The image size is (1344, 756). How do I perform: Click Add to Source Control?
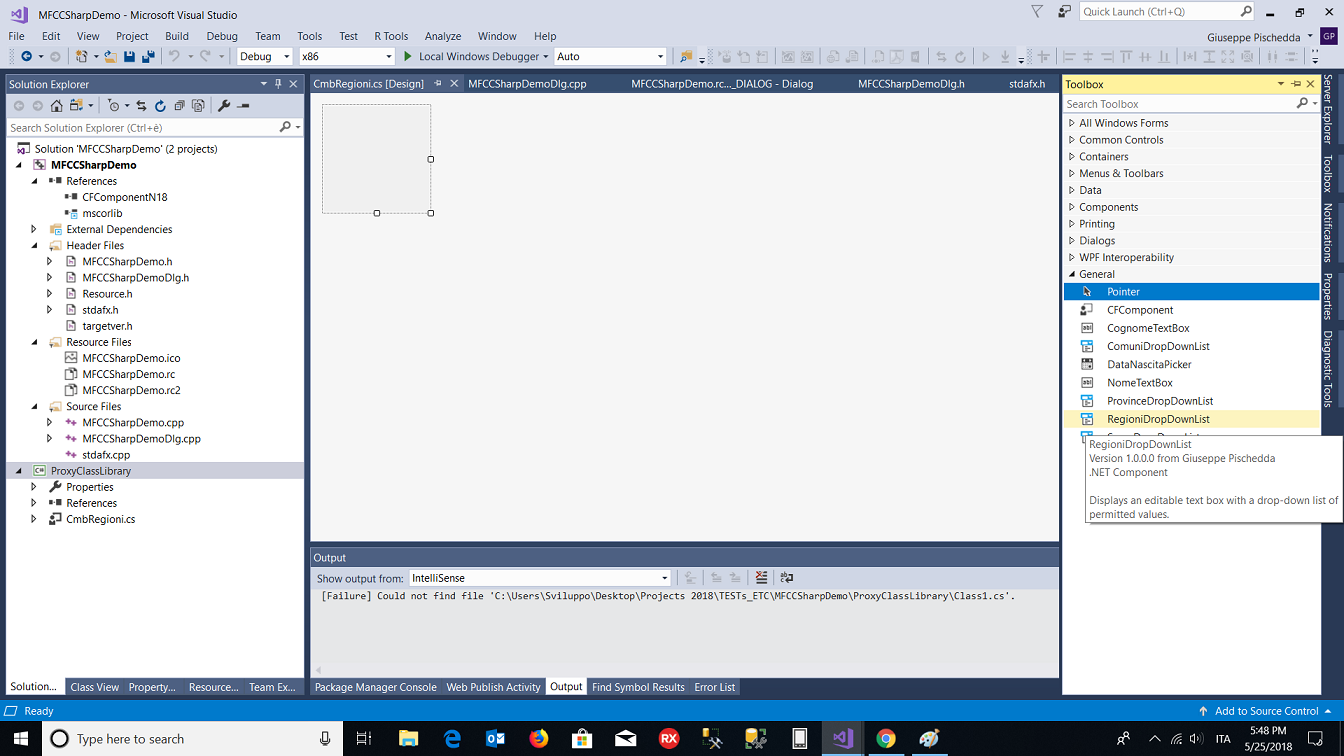(x=1266, y=711)
